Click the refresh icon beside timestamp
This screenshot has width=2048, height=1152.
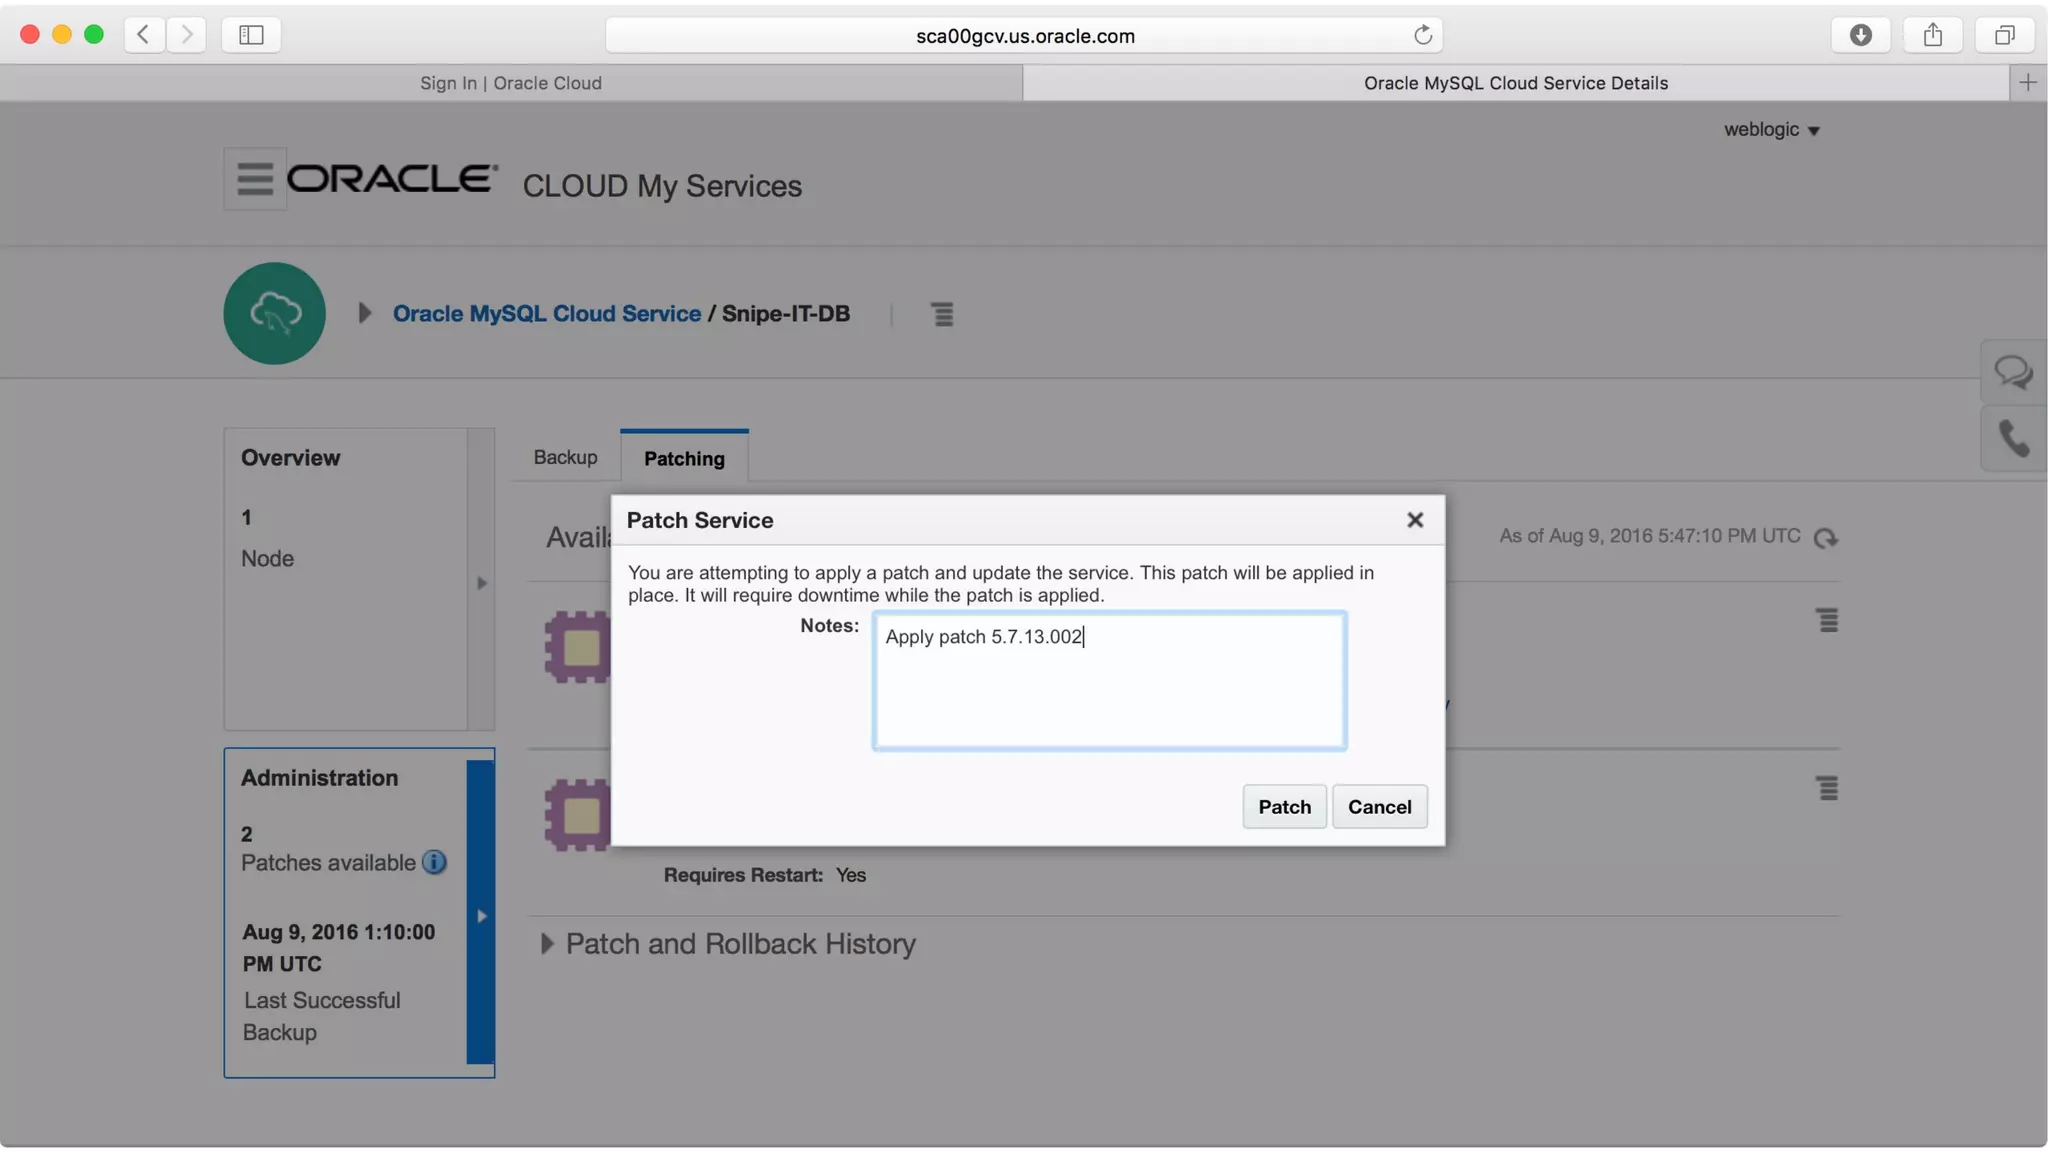(x=1825, y=538)
